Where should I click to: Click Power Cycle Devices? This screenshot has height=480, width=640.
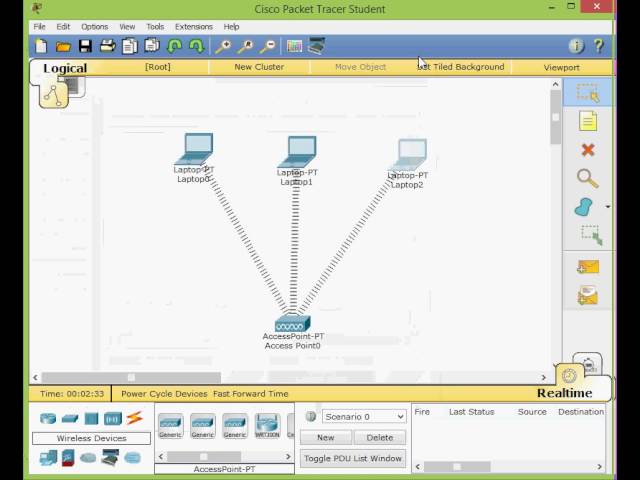click(164, 394)
